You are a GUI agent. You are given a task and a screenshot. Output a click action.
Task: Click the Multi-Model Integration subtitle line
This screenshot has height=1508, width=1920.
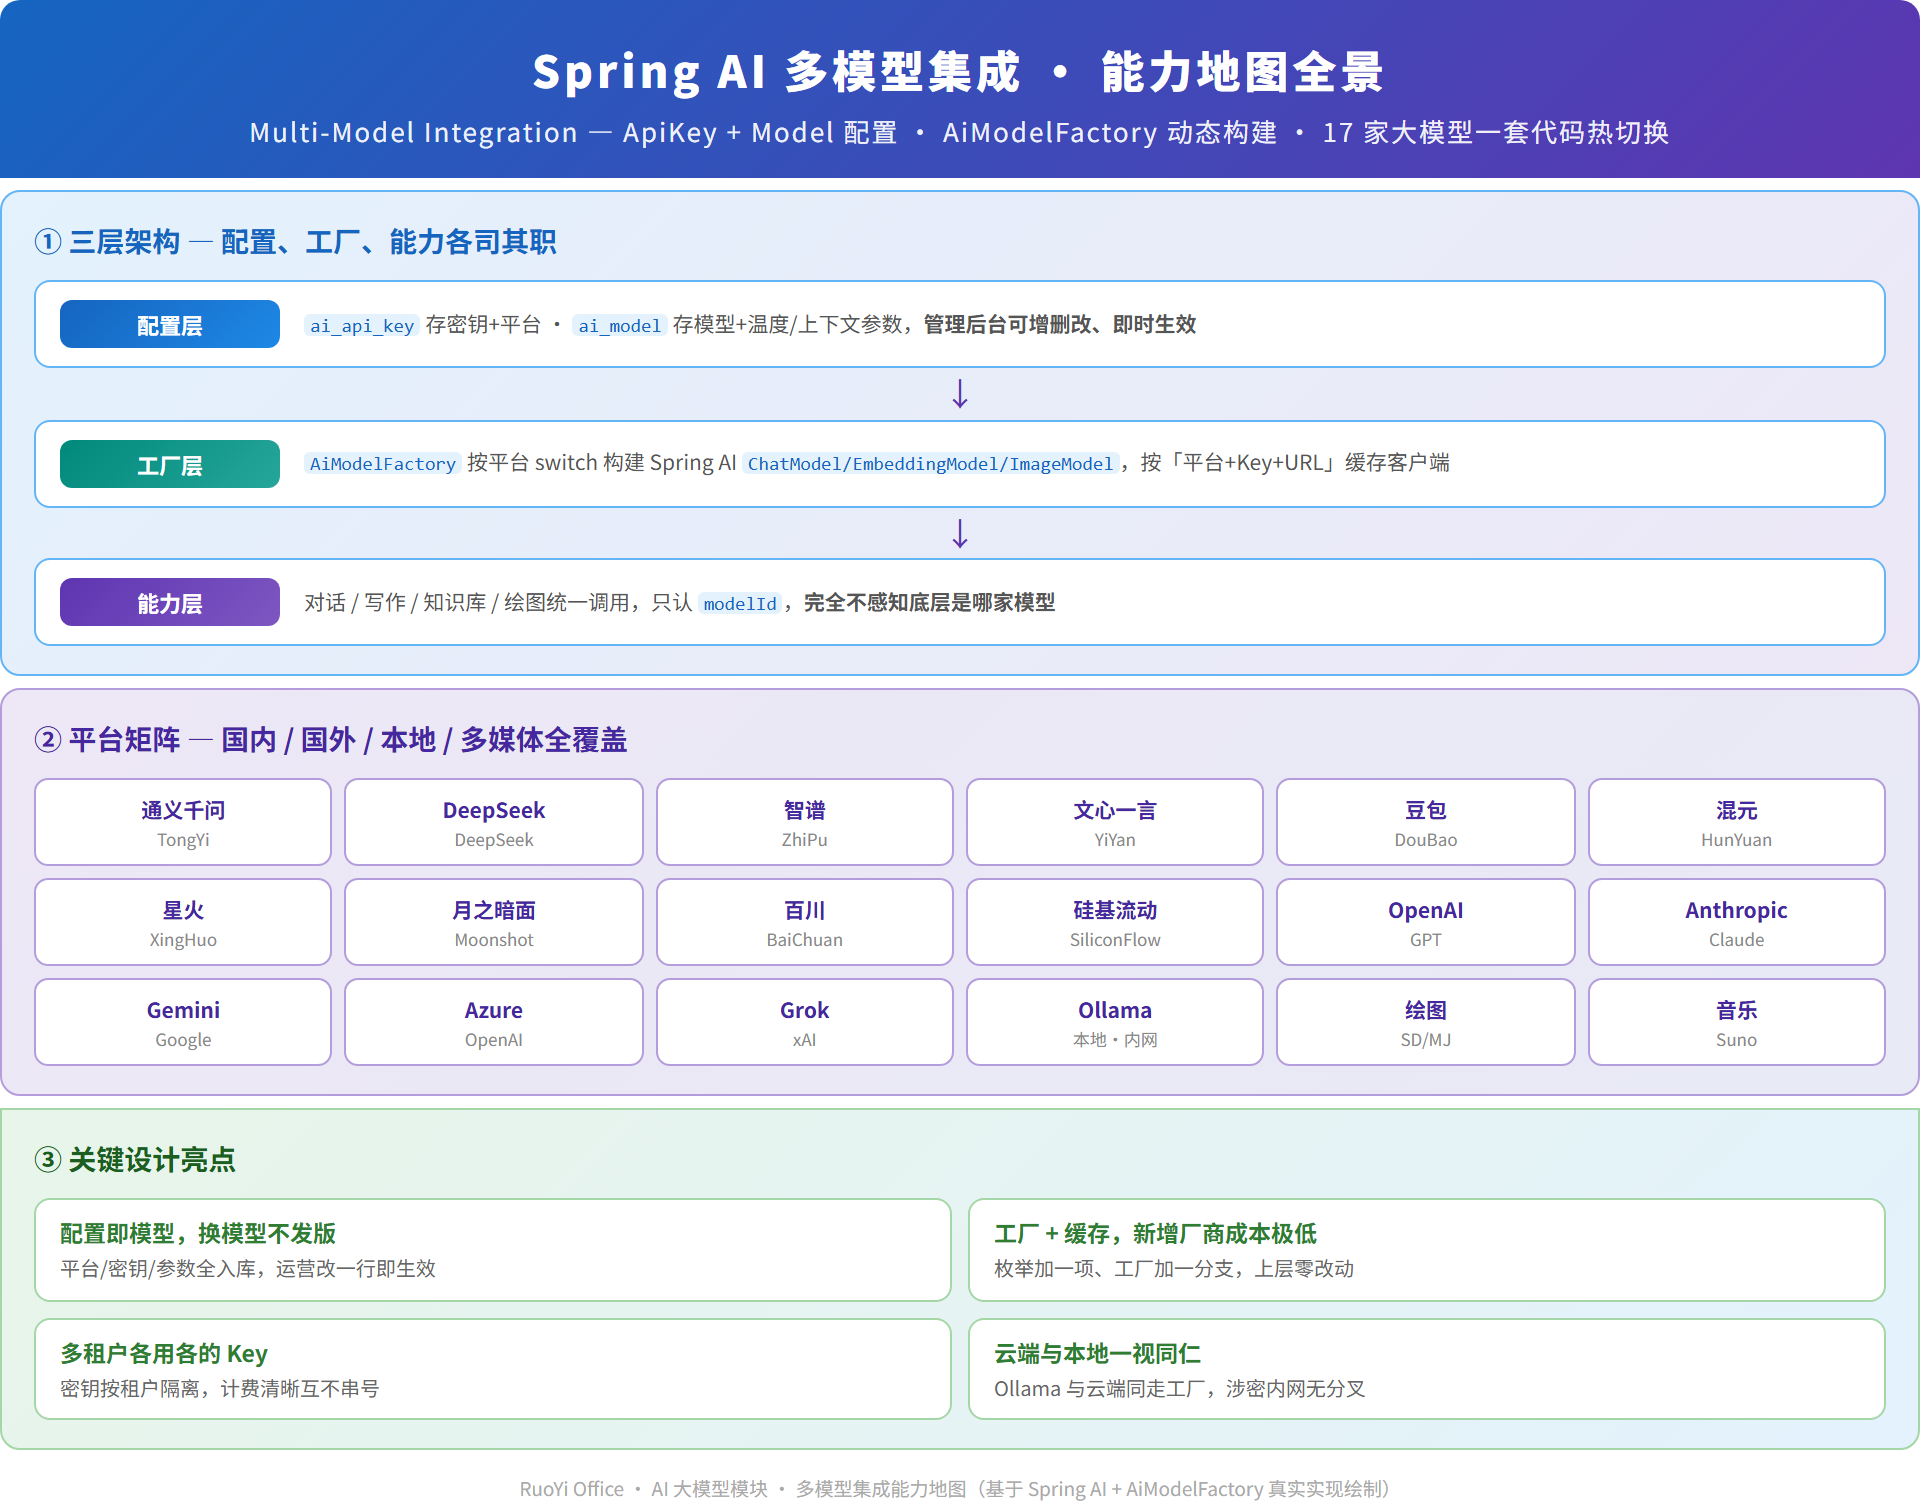click(959, 132)
